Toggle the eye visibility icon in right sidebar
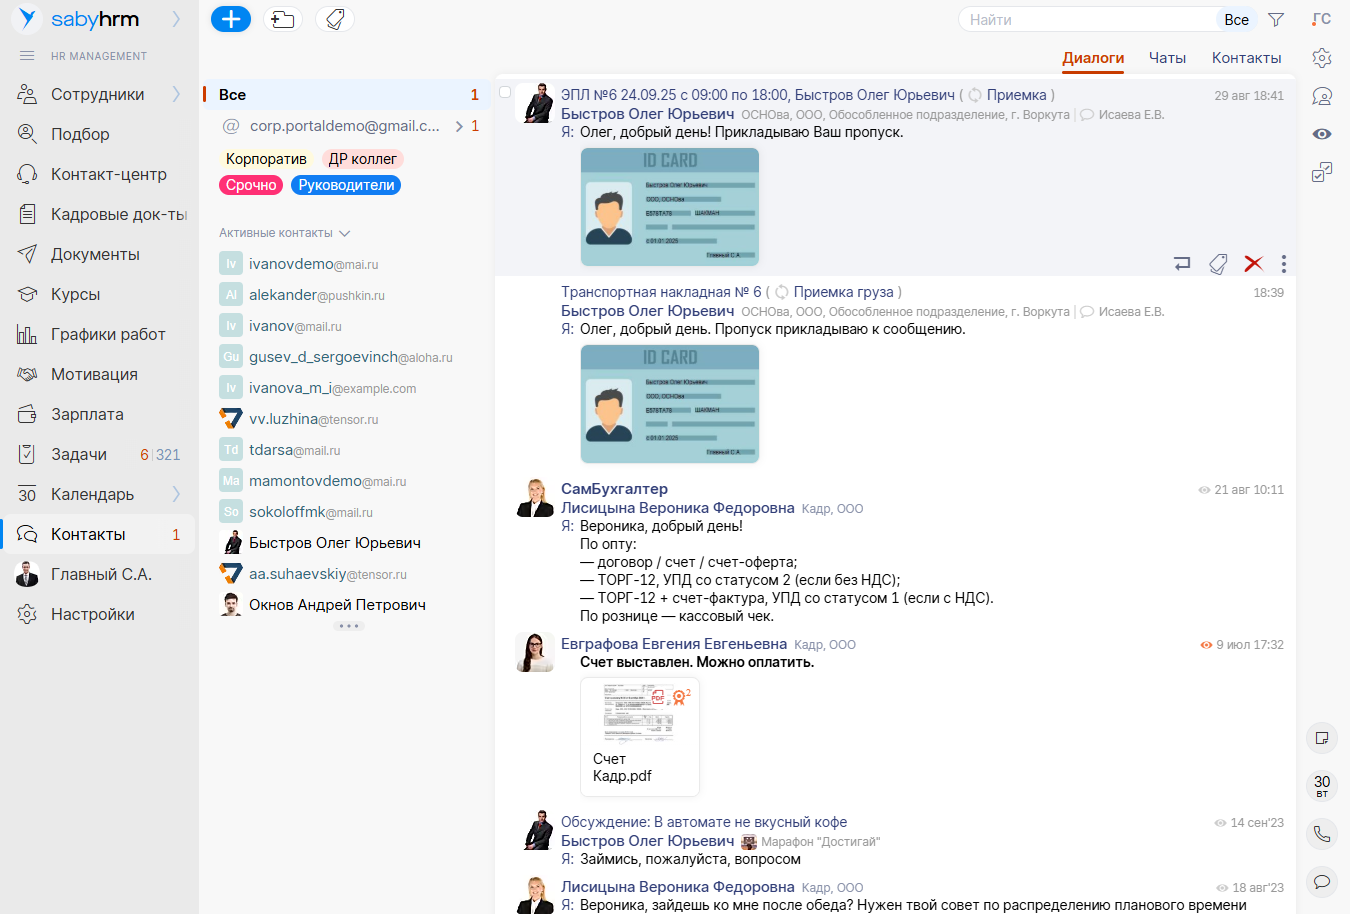Viewport: 1350px width, 914px height. click(1322, 134)
